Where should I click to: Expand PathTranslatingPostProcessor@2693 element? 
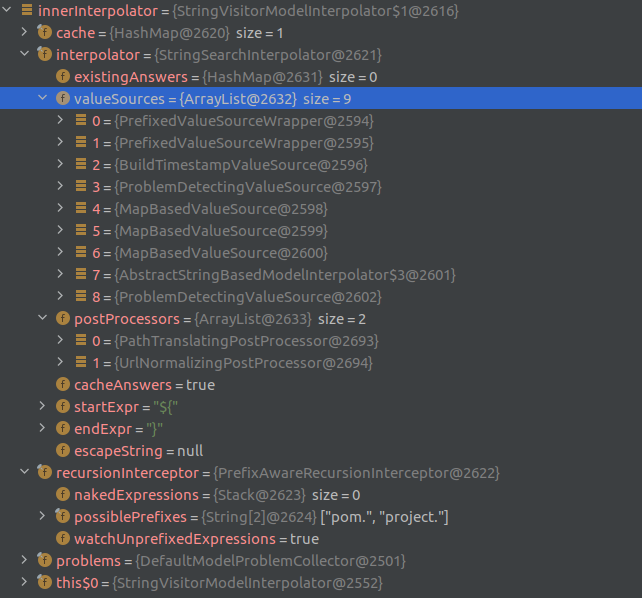click(60, 340)
